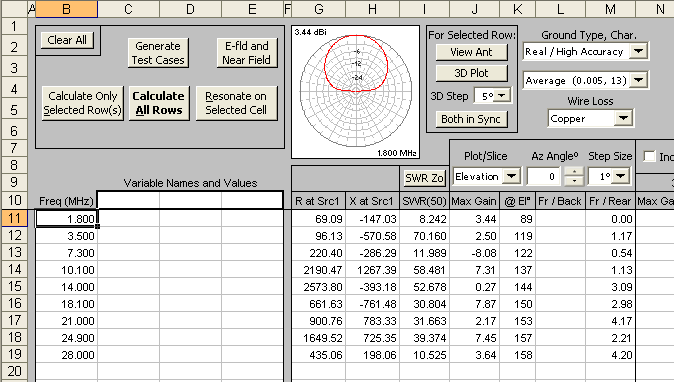Select elevation value 153
Viewport: 674px width, 382px height.
[x=518, y=321]
